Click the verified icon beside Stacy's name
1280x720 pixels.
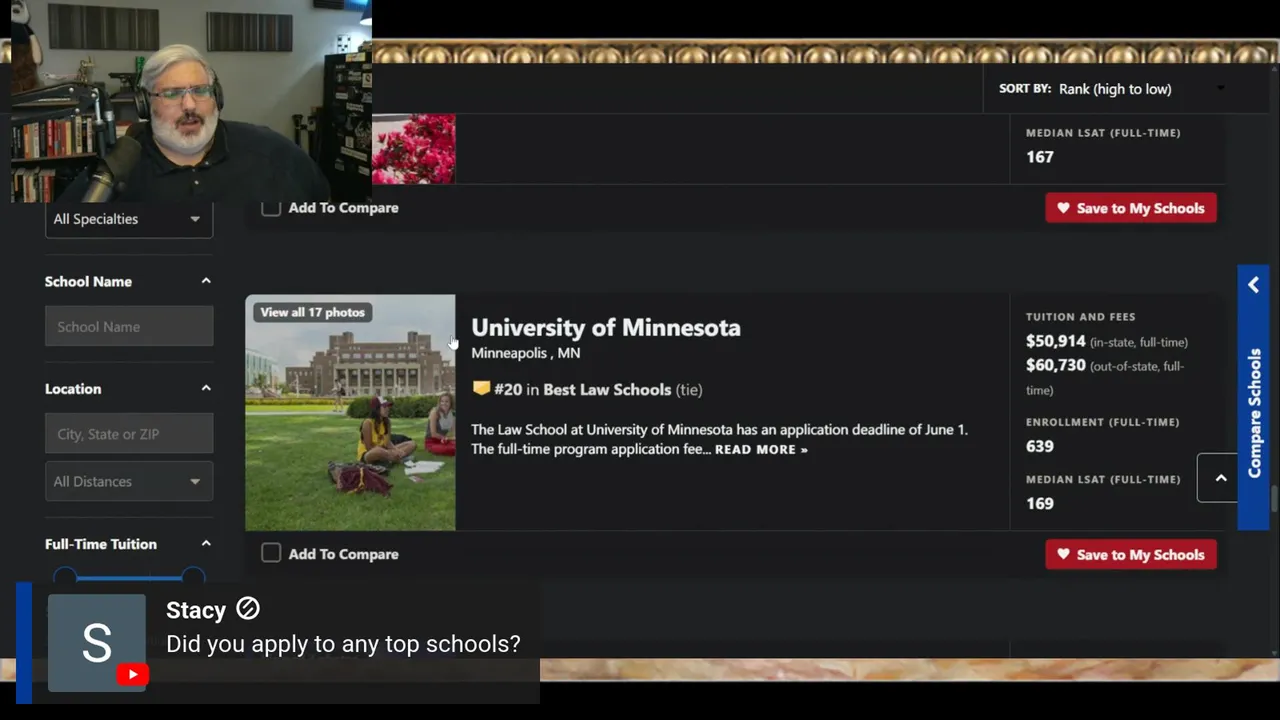pos(248,608)
